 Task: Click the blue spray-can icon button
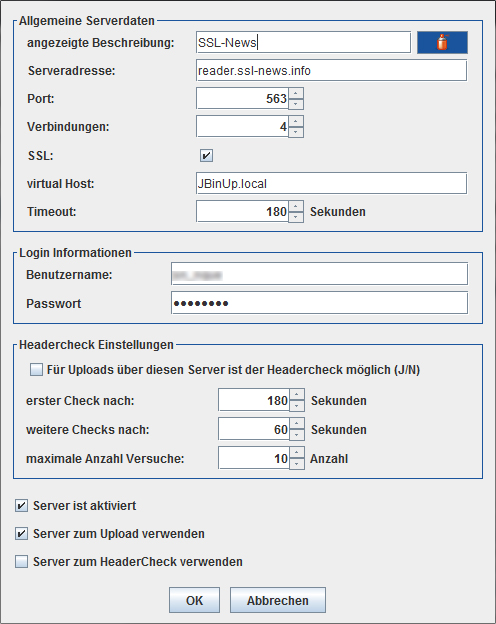pos(442,42)
